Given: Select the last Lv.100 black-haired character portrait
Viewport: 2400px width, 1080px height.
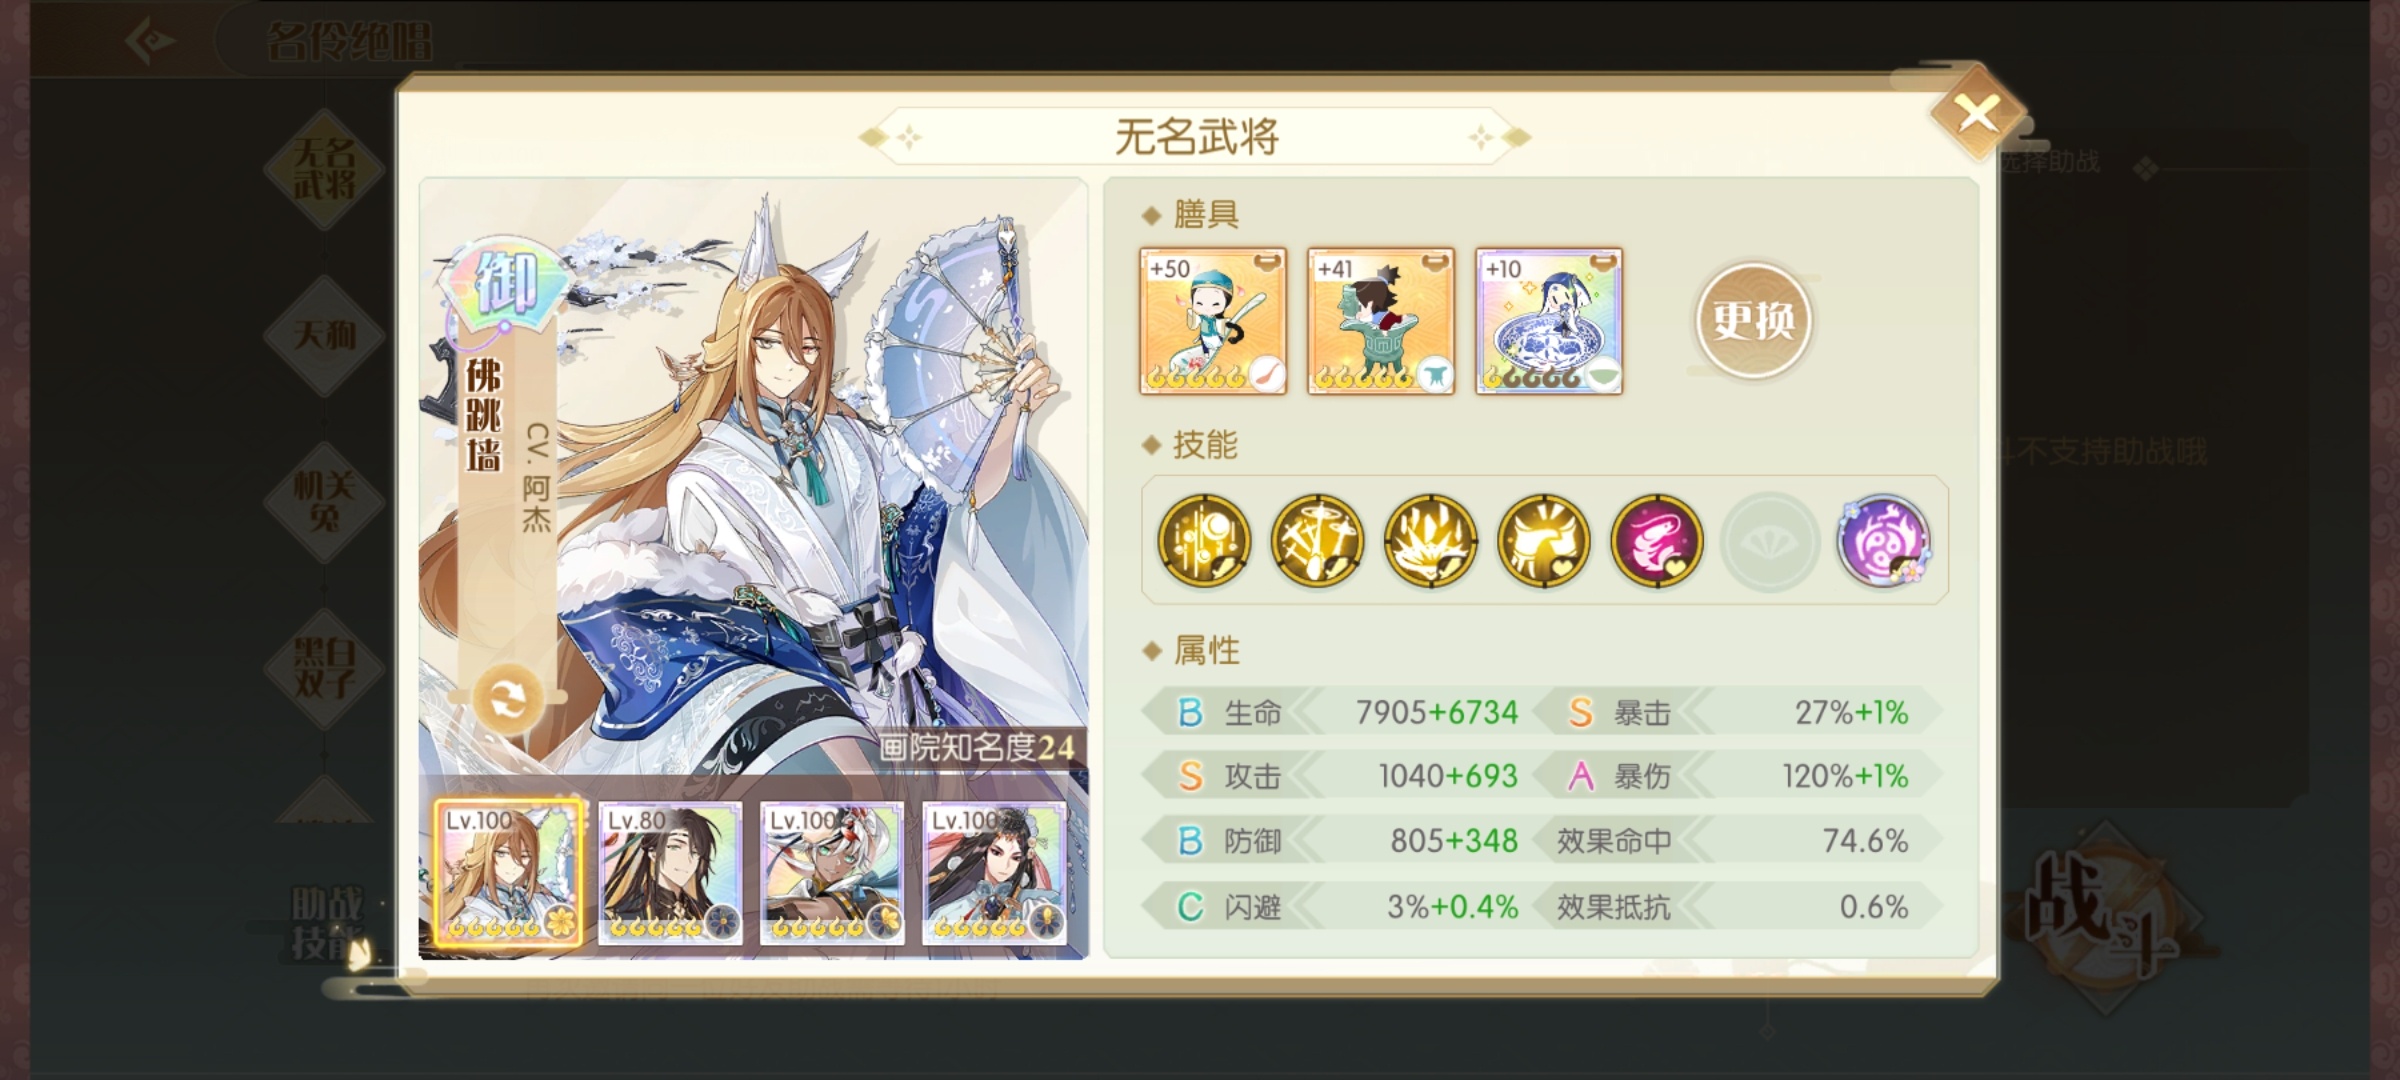Looking at the screenshot, I should click(994, 873).
